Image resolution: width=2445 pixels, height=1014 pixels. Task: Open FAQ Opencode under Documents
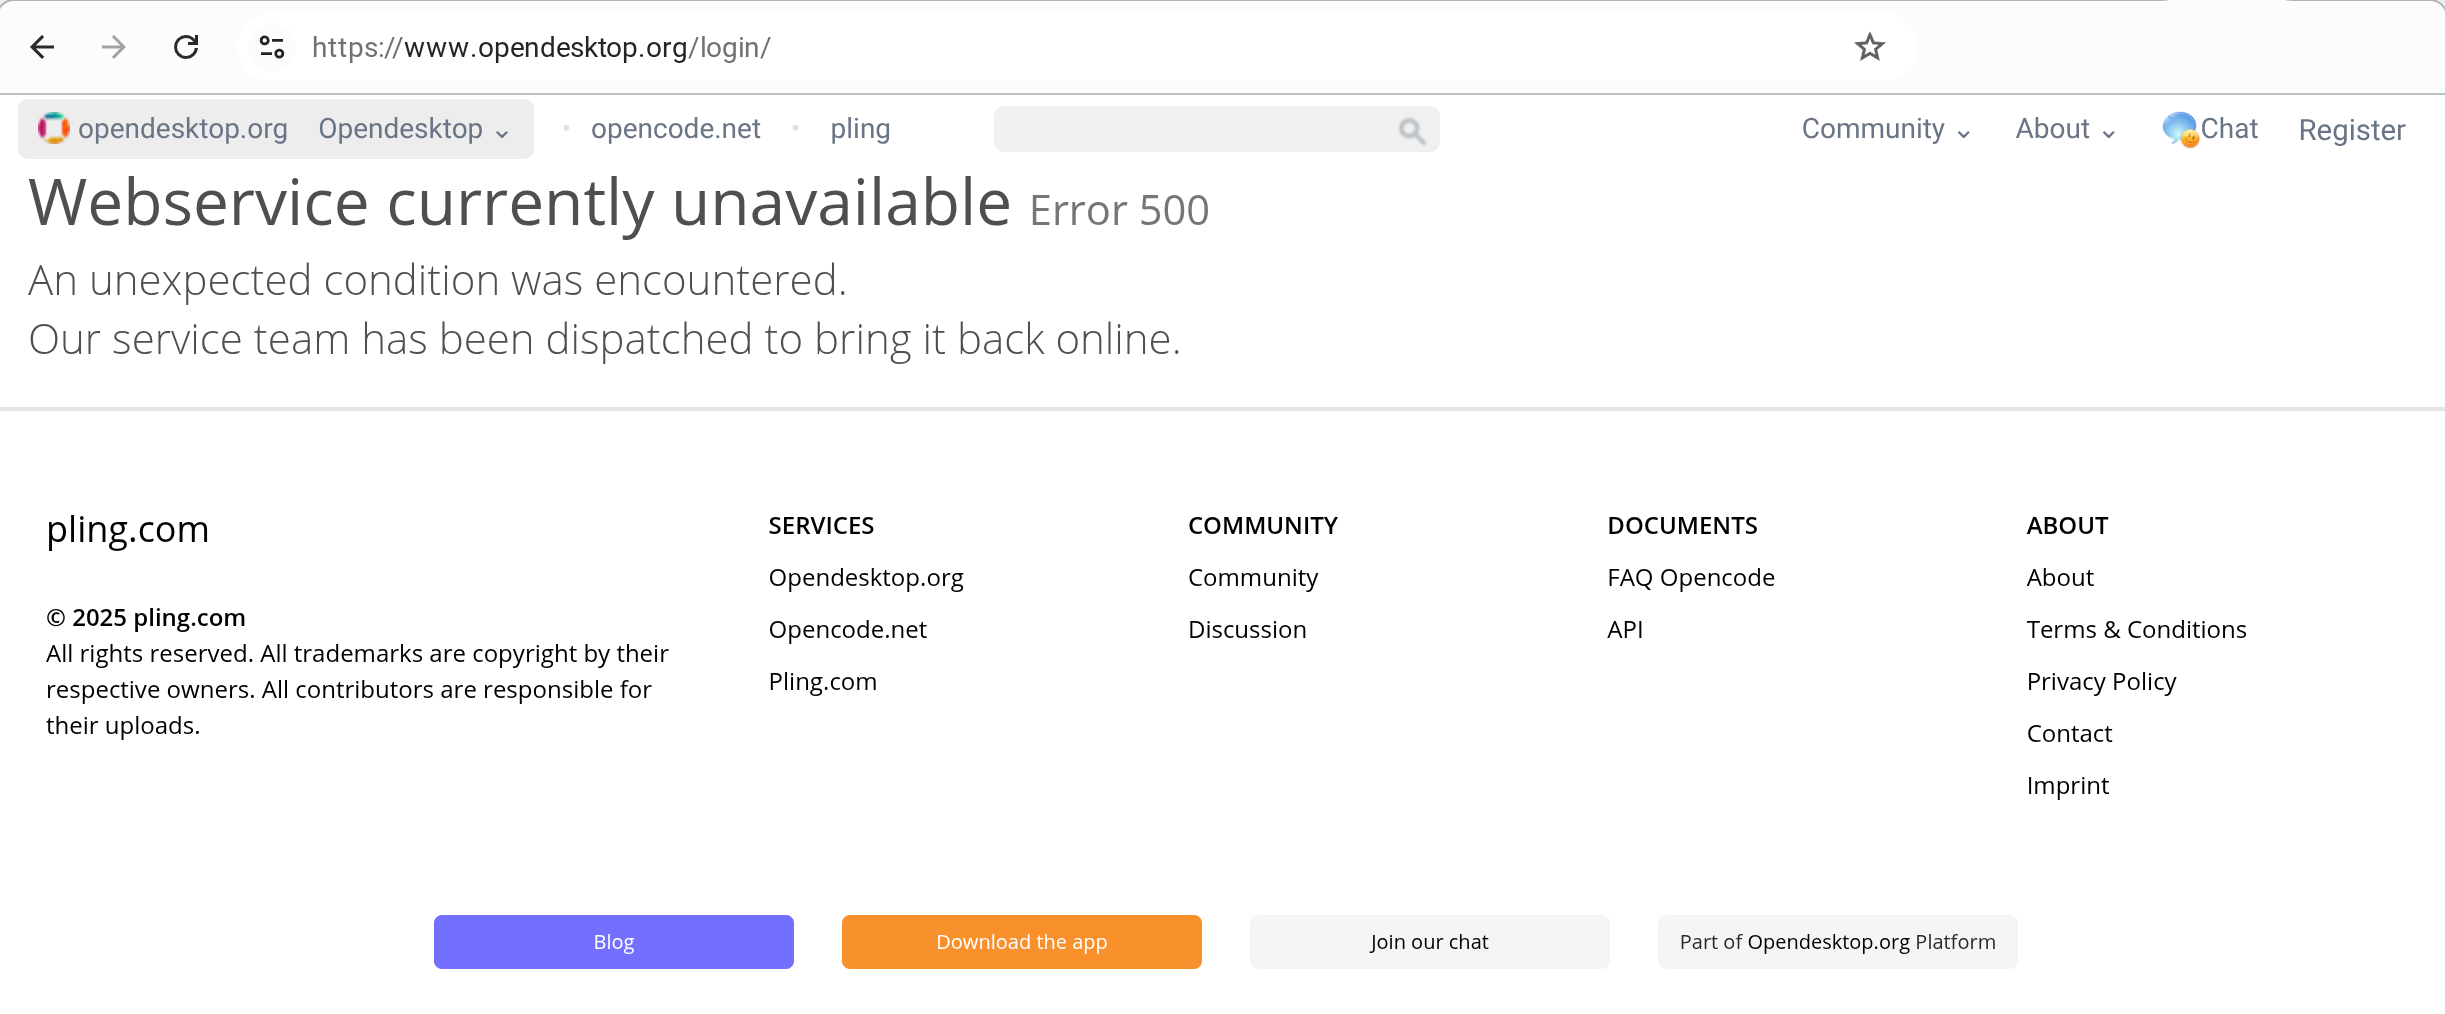point(1690,577)
